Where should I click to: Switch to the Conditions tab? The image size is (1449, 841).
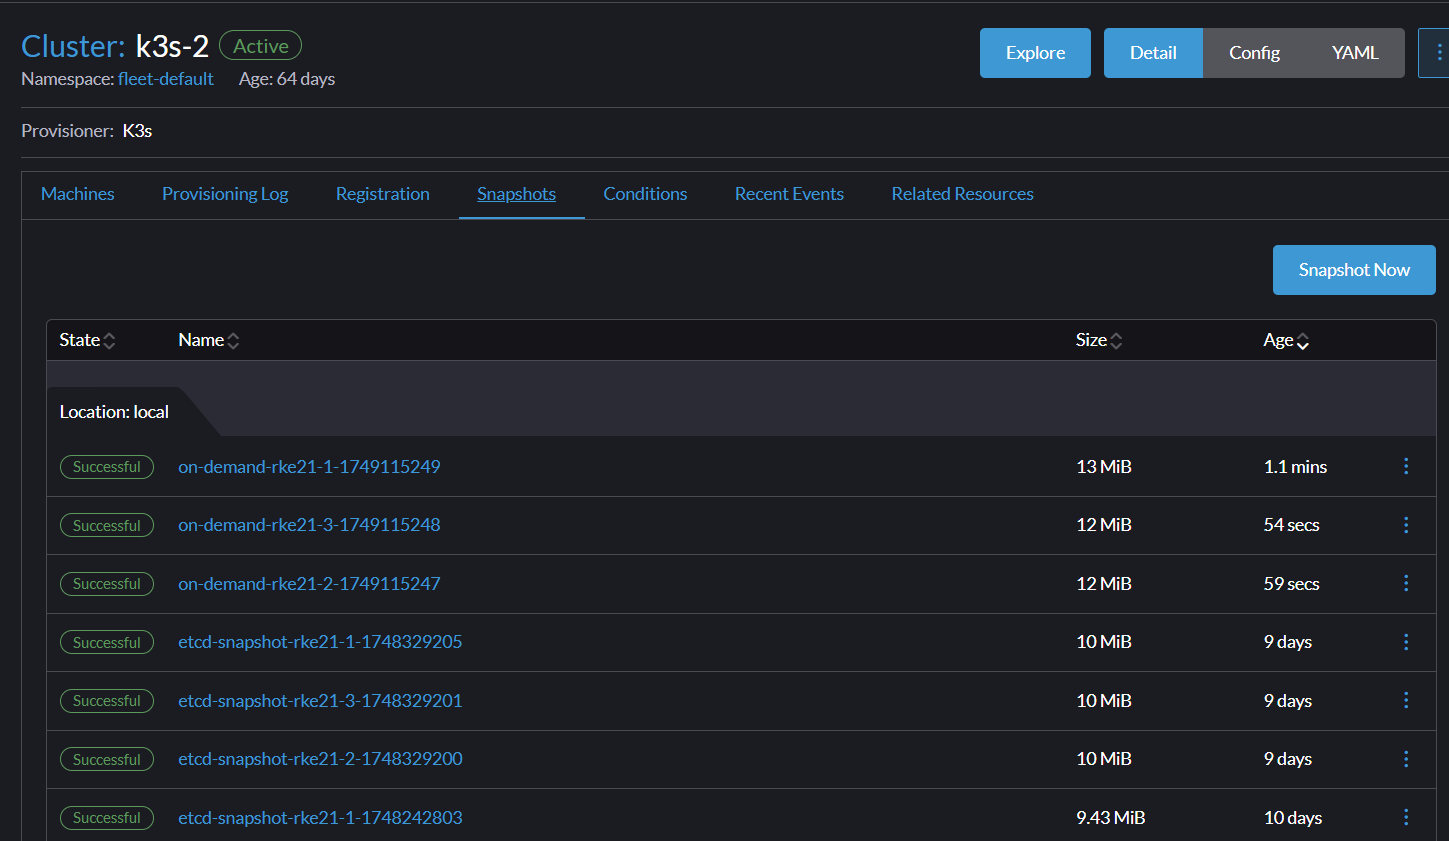pos(645,194)
